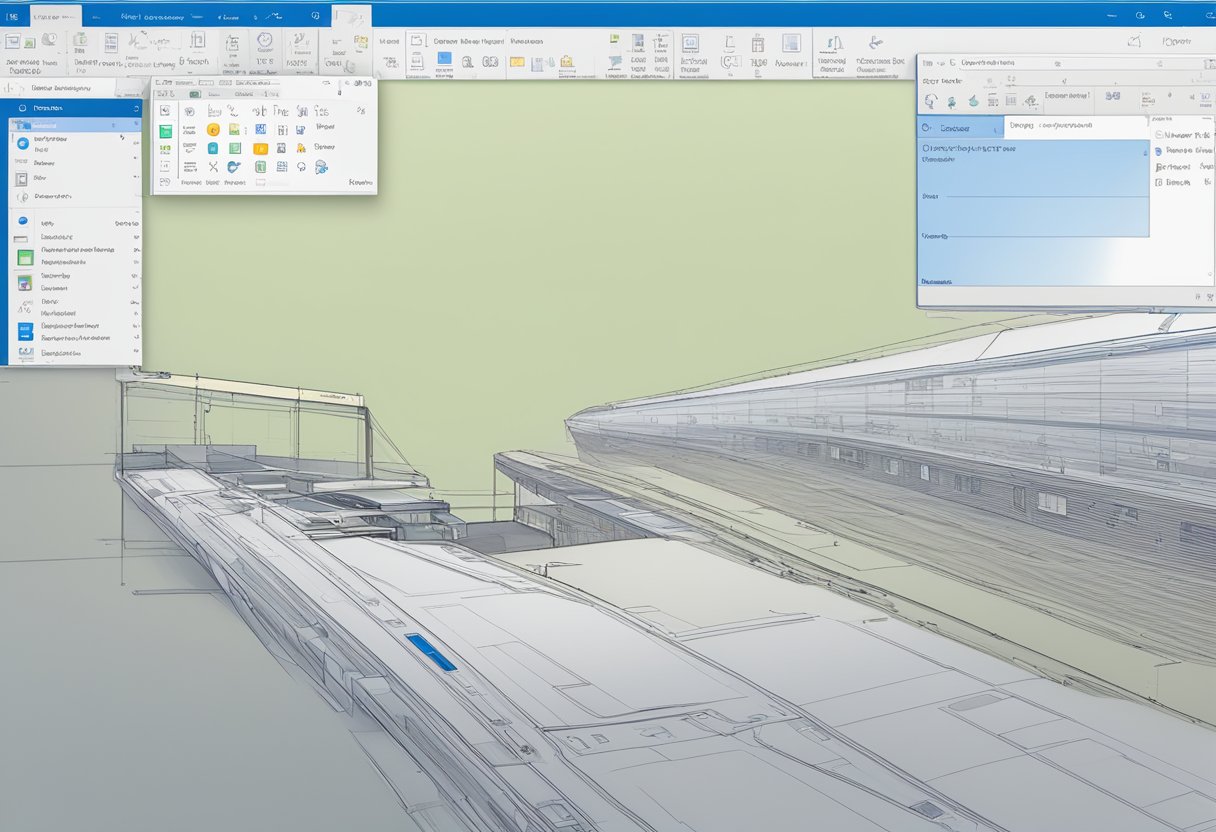1216x832 pixels.
Task: Select the green square icon in palette's left column
Action: tap(165, 130)
